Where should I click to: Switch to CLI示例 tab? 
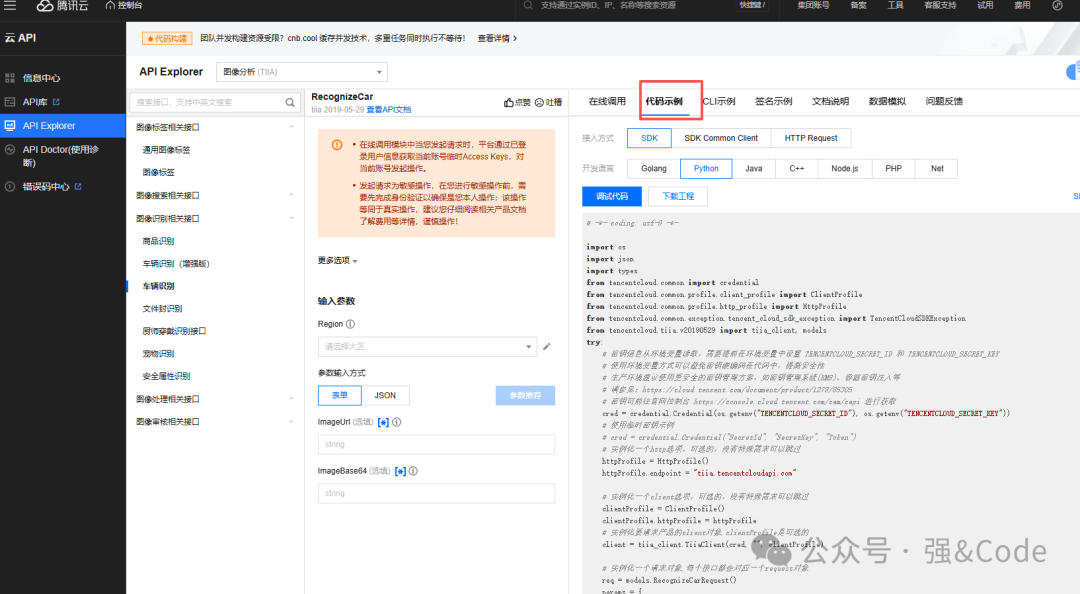[x=719, y=101]
